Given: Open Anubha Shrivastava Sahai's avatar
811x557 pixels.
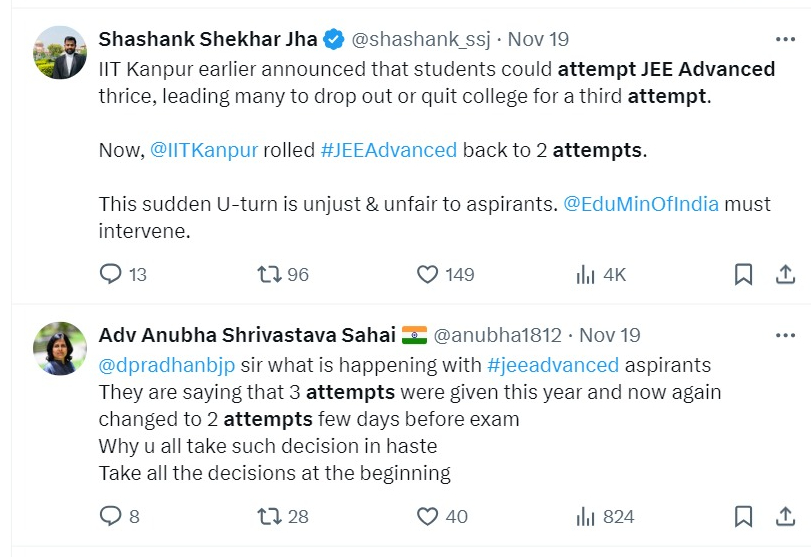Looking at the screenshot, I should (60, 348).
